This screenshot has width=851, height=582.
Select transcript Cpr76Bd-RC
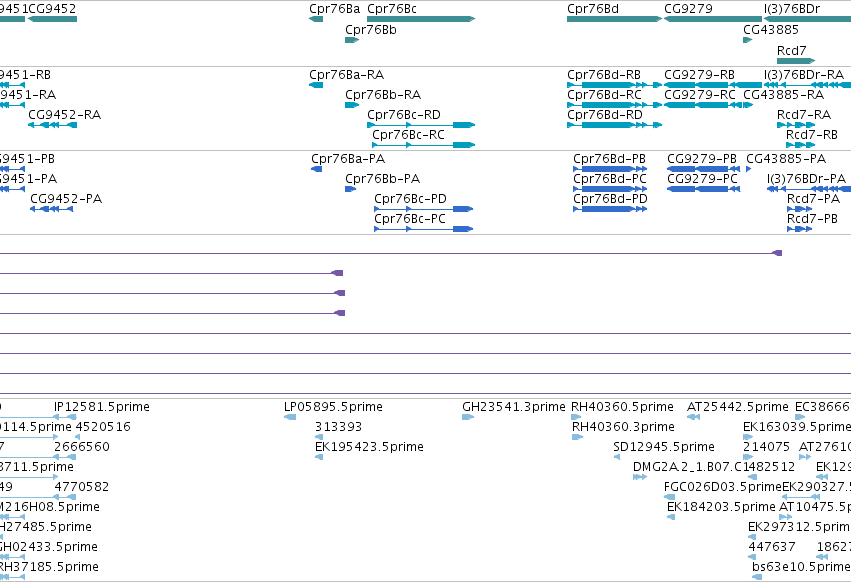point(614,105)
